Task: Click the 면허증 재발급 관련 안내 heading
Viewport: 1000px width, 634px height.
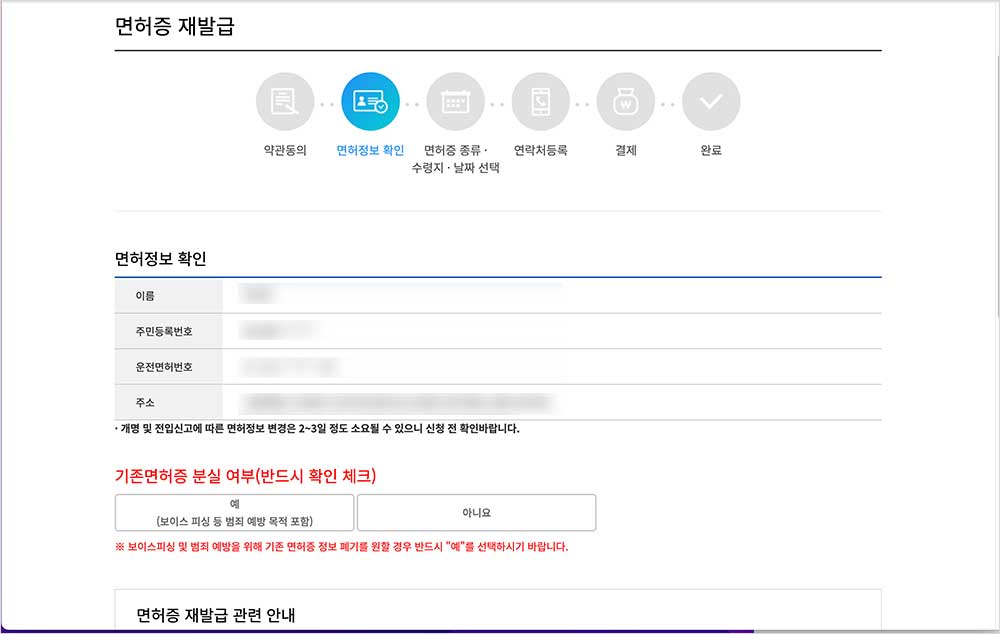Action: 214,615
